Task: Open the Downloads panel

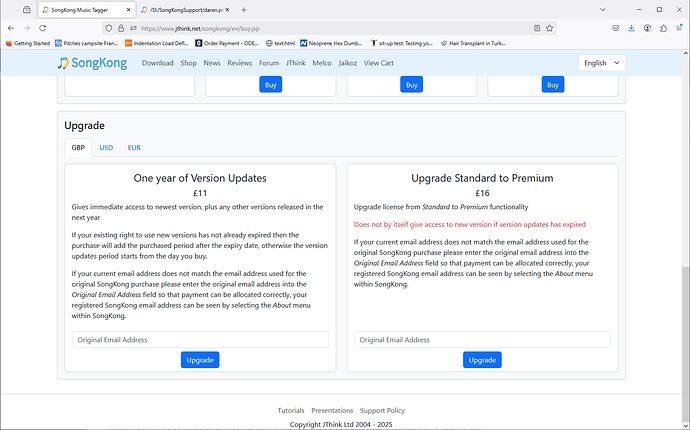Action: click(631, 28)
